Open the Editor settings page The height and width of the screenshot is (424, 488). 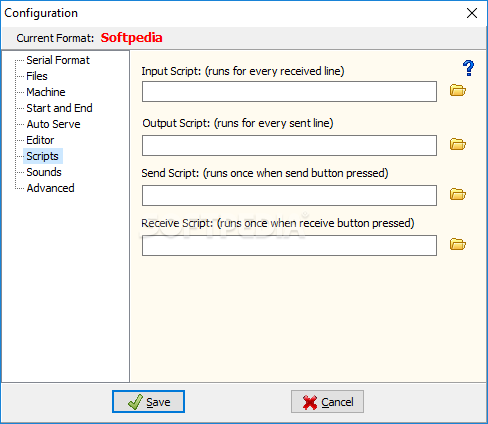pyautogui.click(x=40, y=140)
